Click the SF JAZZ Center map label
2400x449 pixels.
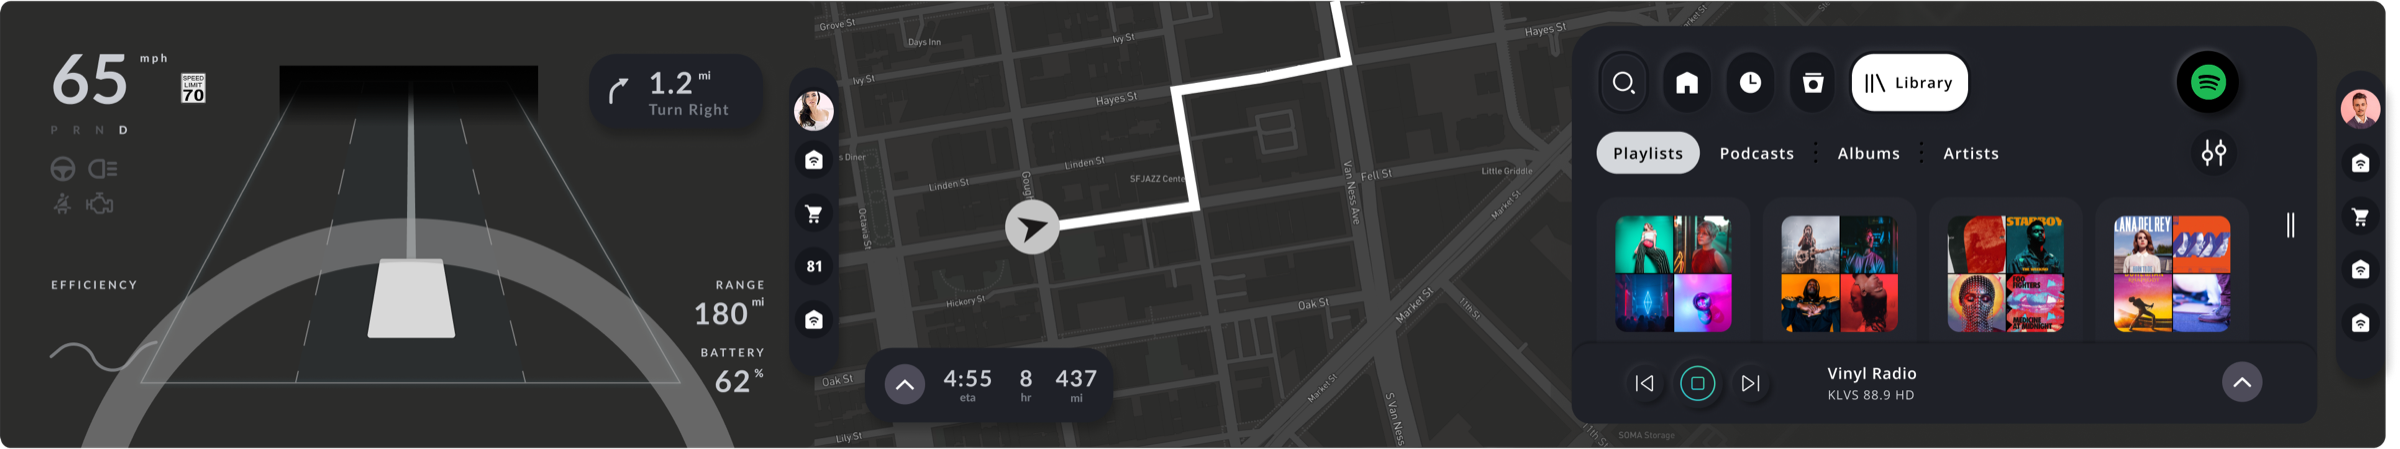tap(1157, 179)
